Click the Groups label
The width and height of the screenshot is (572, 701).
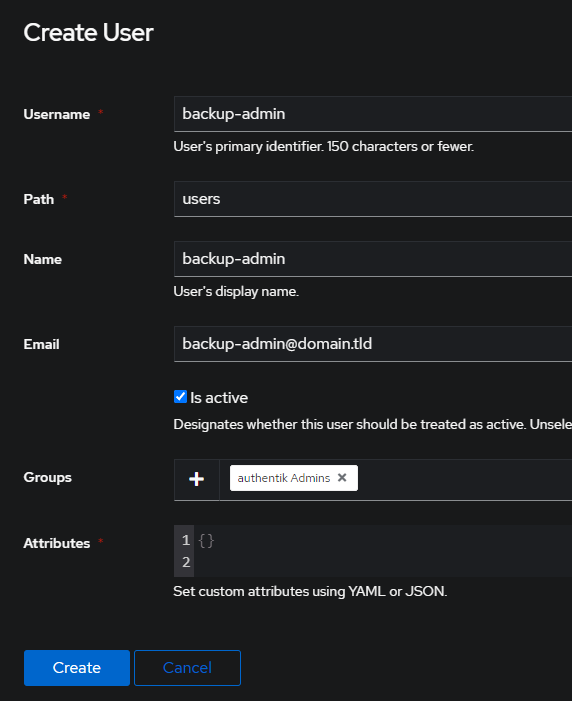(47, 477)
